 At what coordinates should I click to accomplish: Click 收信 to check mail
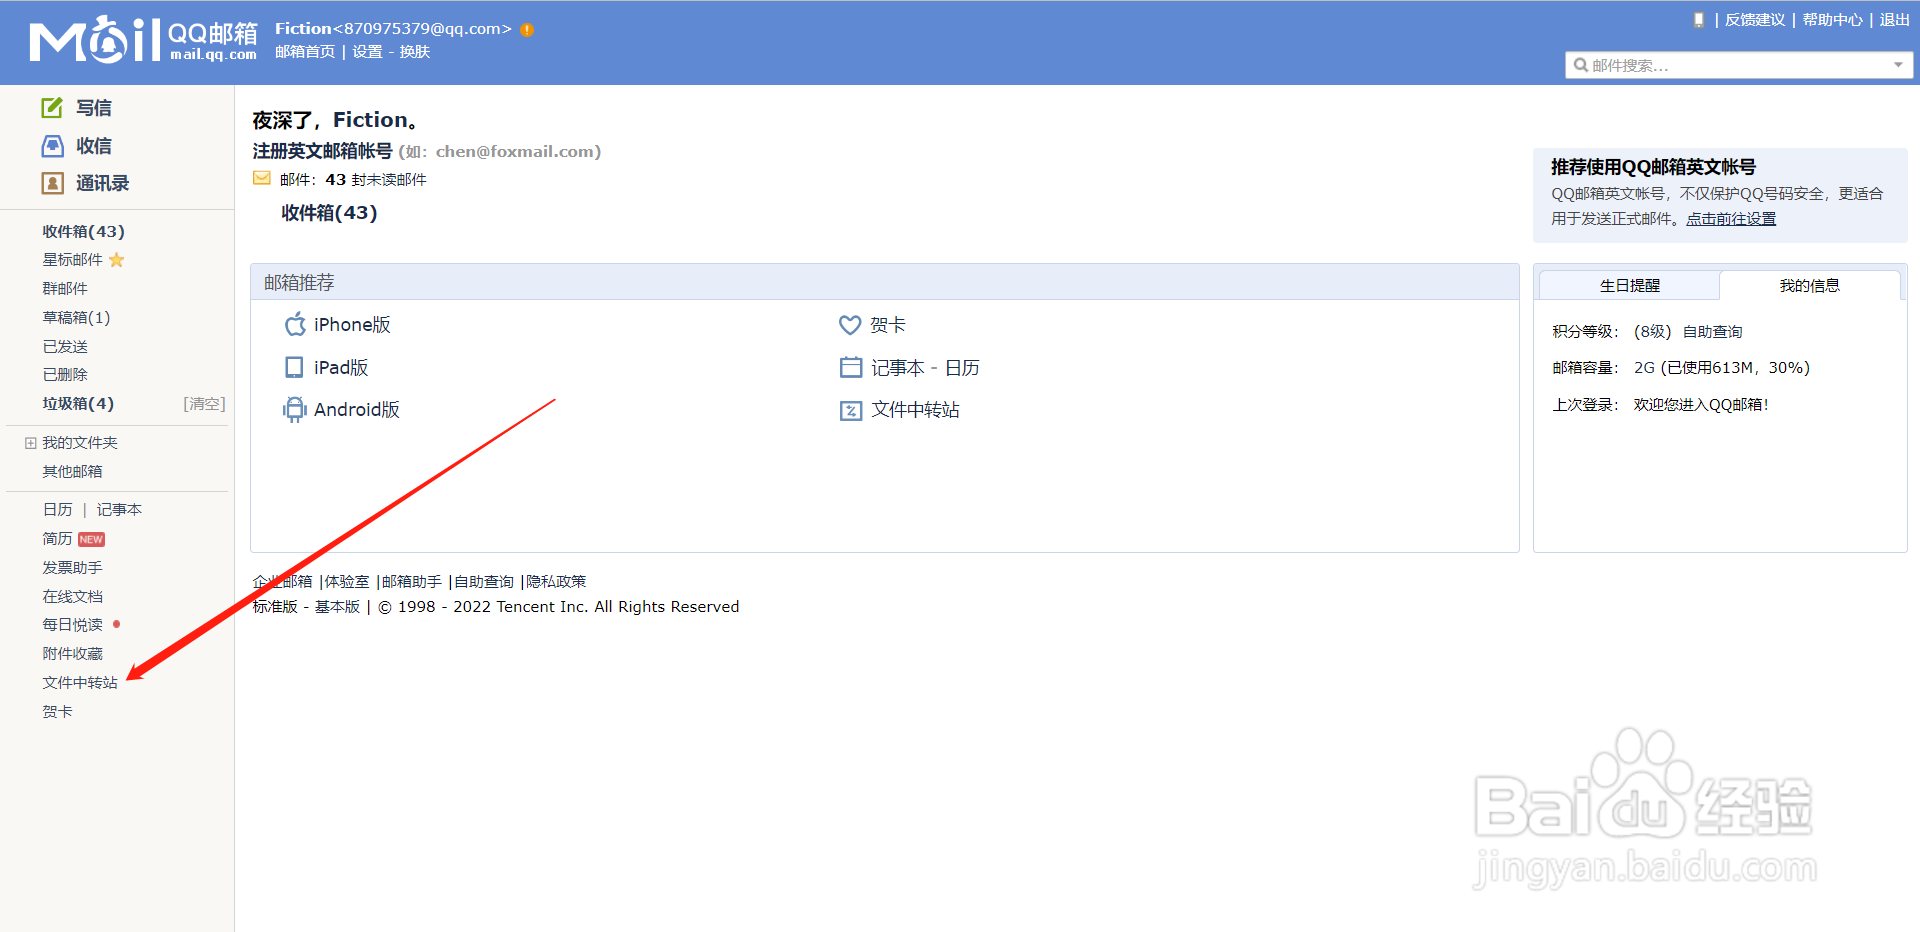click(x=94, y=146)
